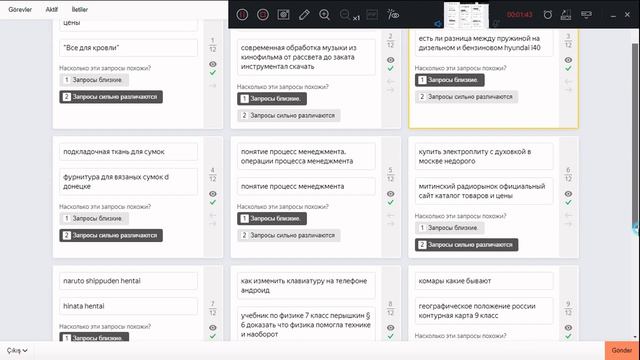Switch to the Aktif tab
This screenshot has height=360, width=640.
[x=51, y=9]
